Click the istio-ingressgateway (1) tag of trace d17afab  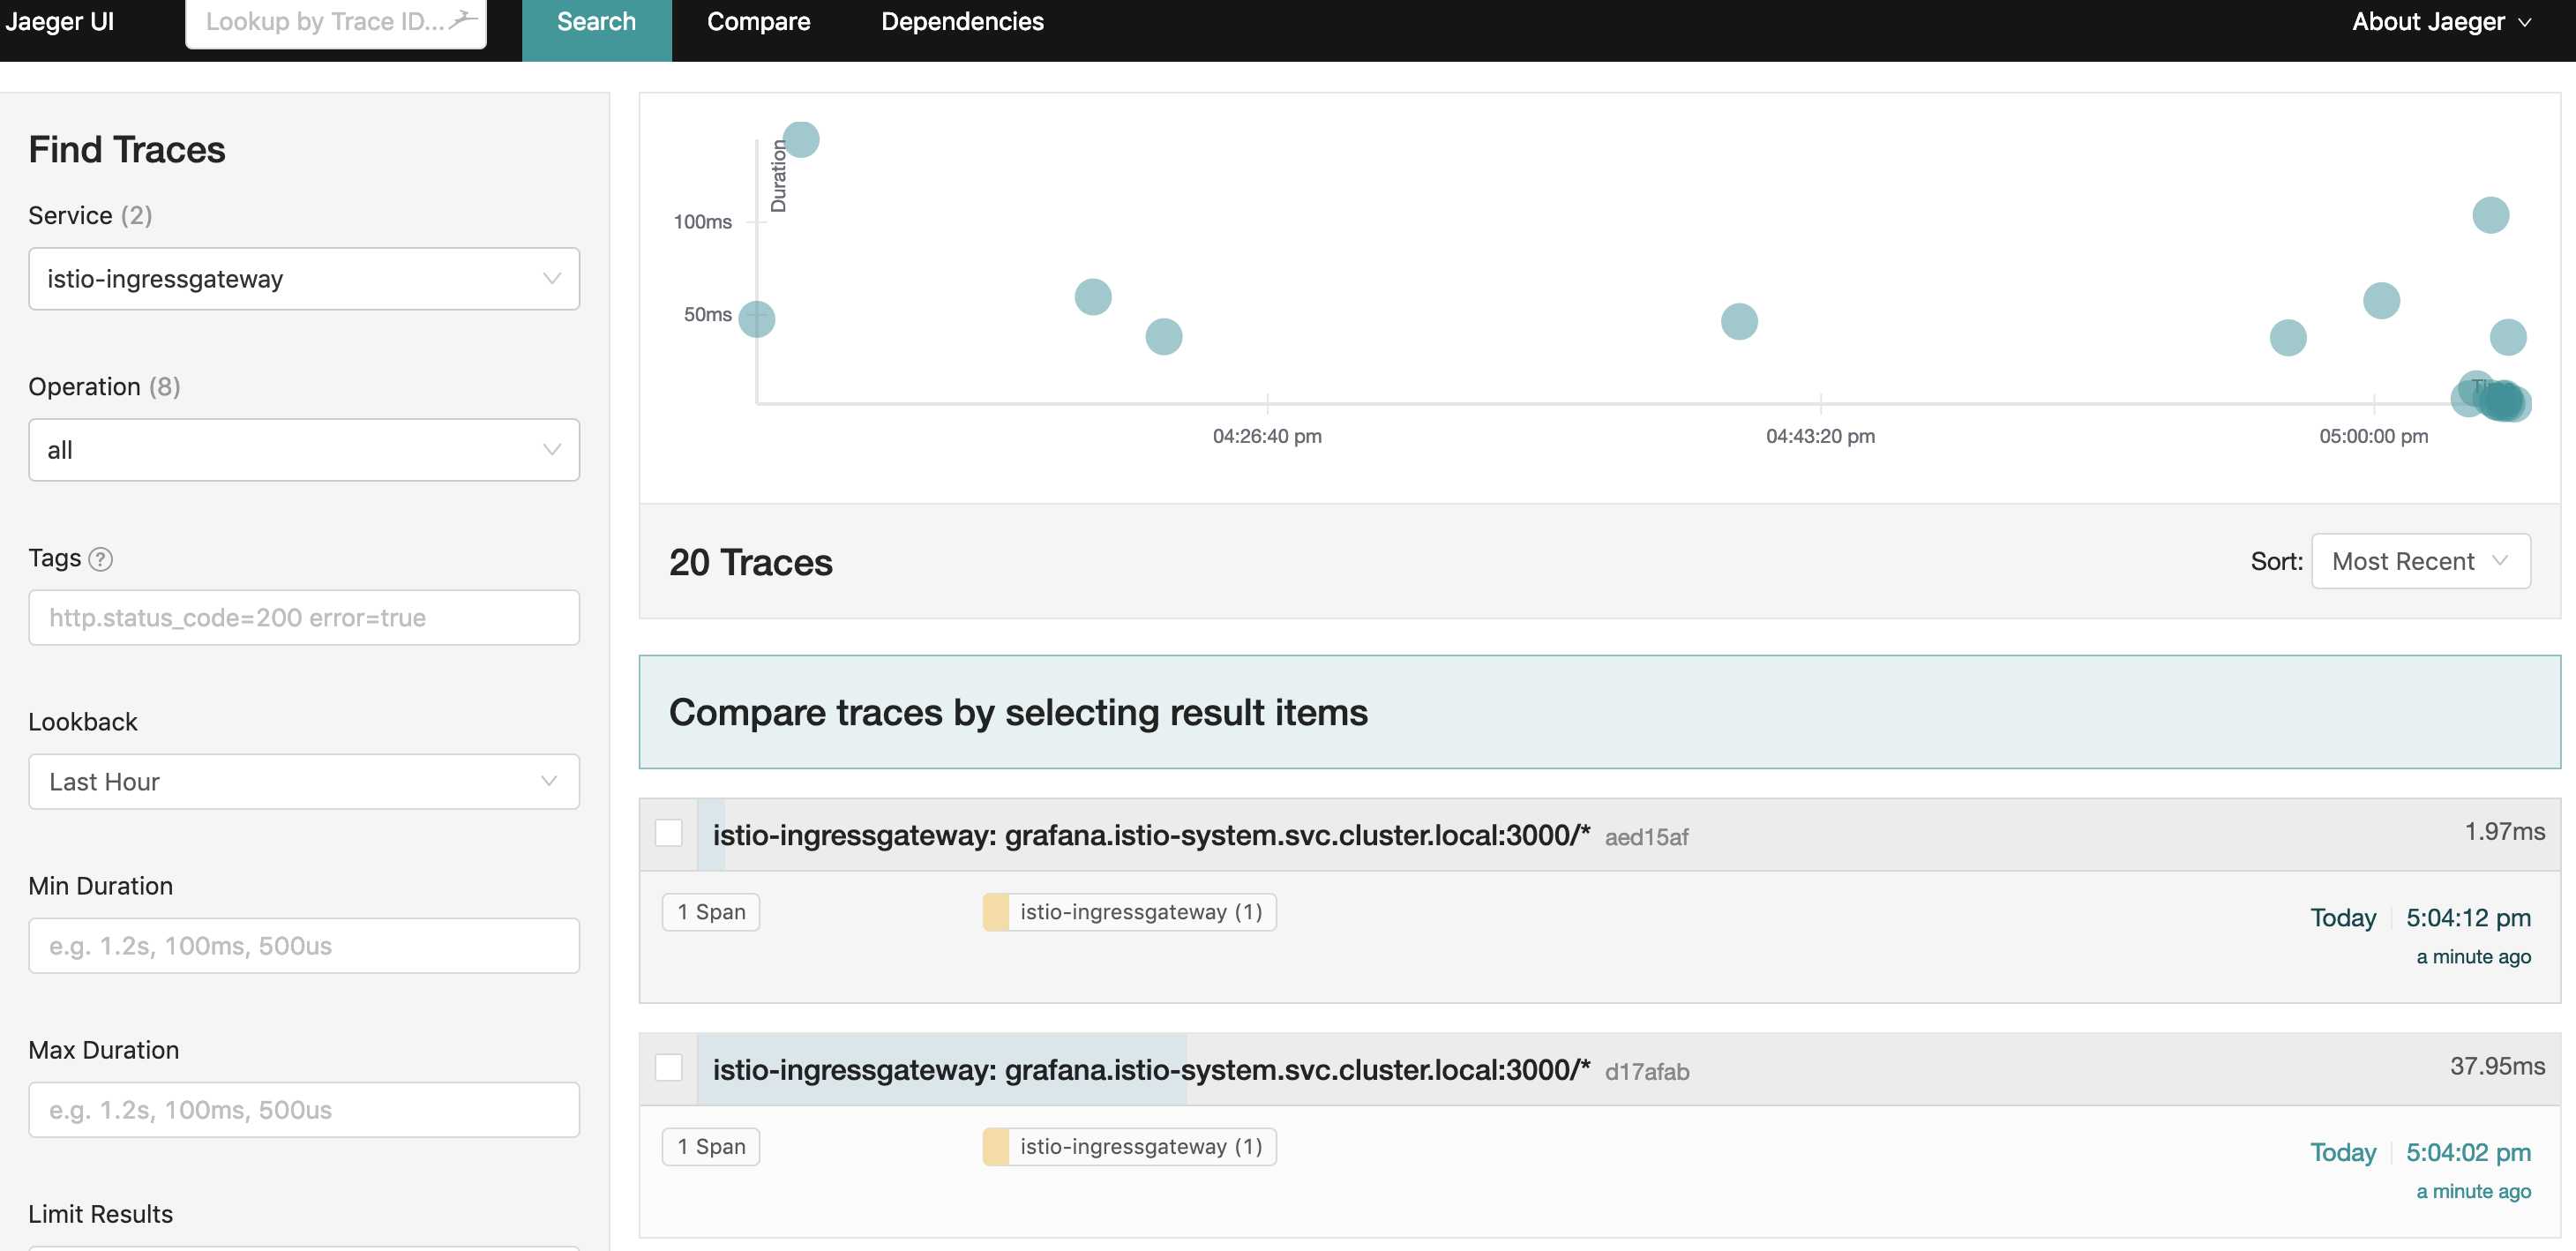1130,1147
